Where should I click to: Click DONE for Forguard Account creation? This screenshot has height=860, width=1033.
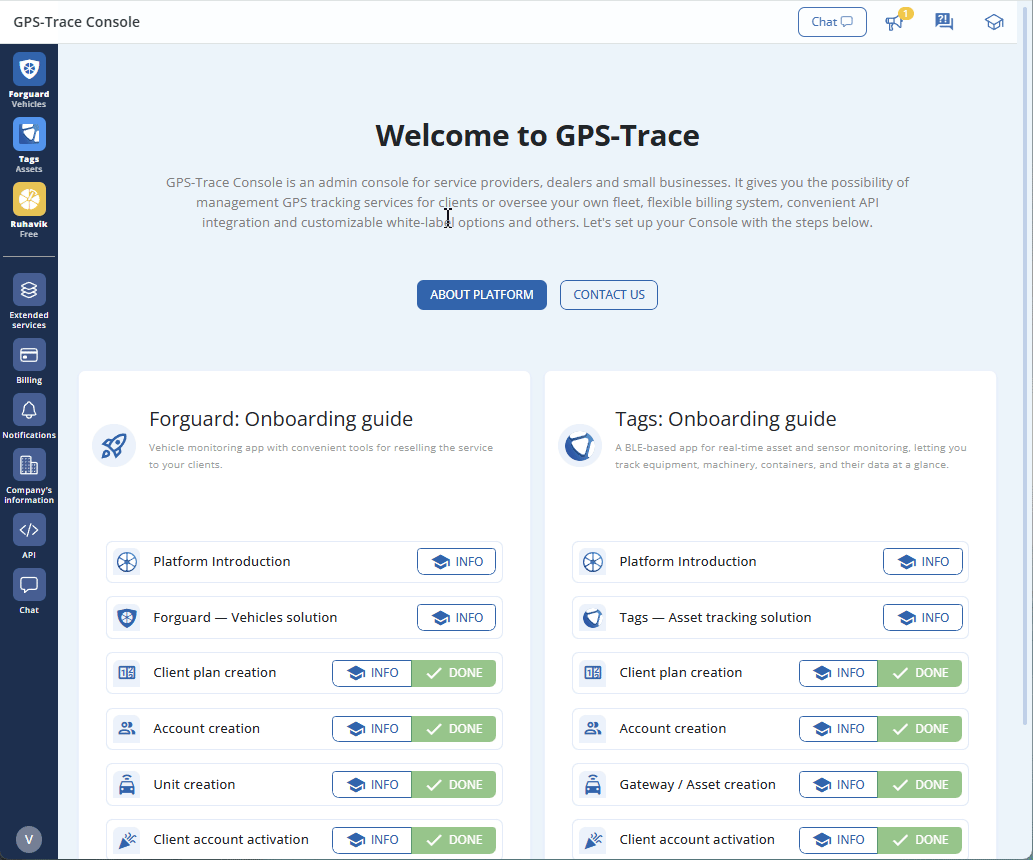454,729
